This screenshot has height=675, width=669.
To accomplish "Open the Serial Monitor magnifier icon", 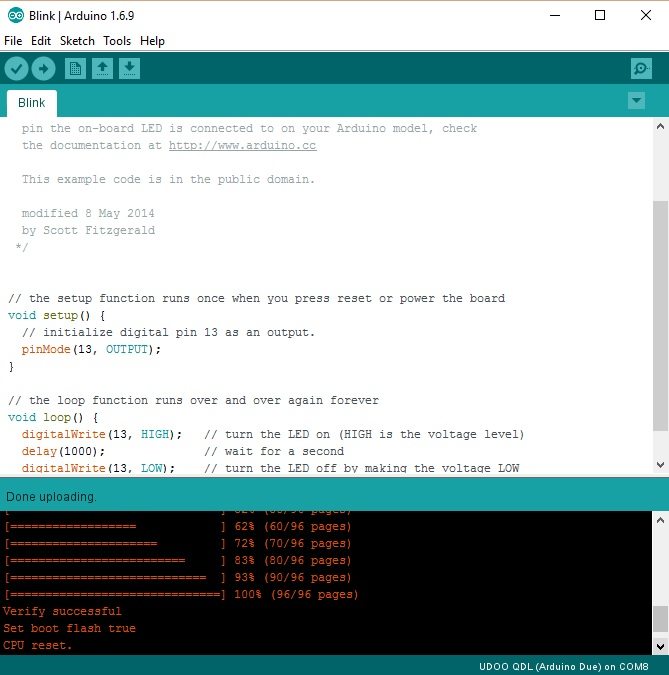I will pyautogui.click(x=641, y=68).
